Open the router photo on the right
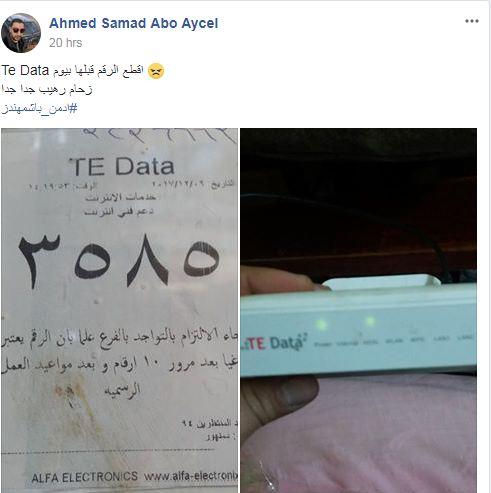This screenshot has width=491, height=493. (x=358, y=310)
